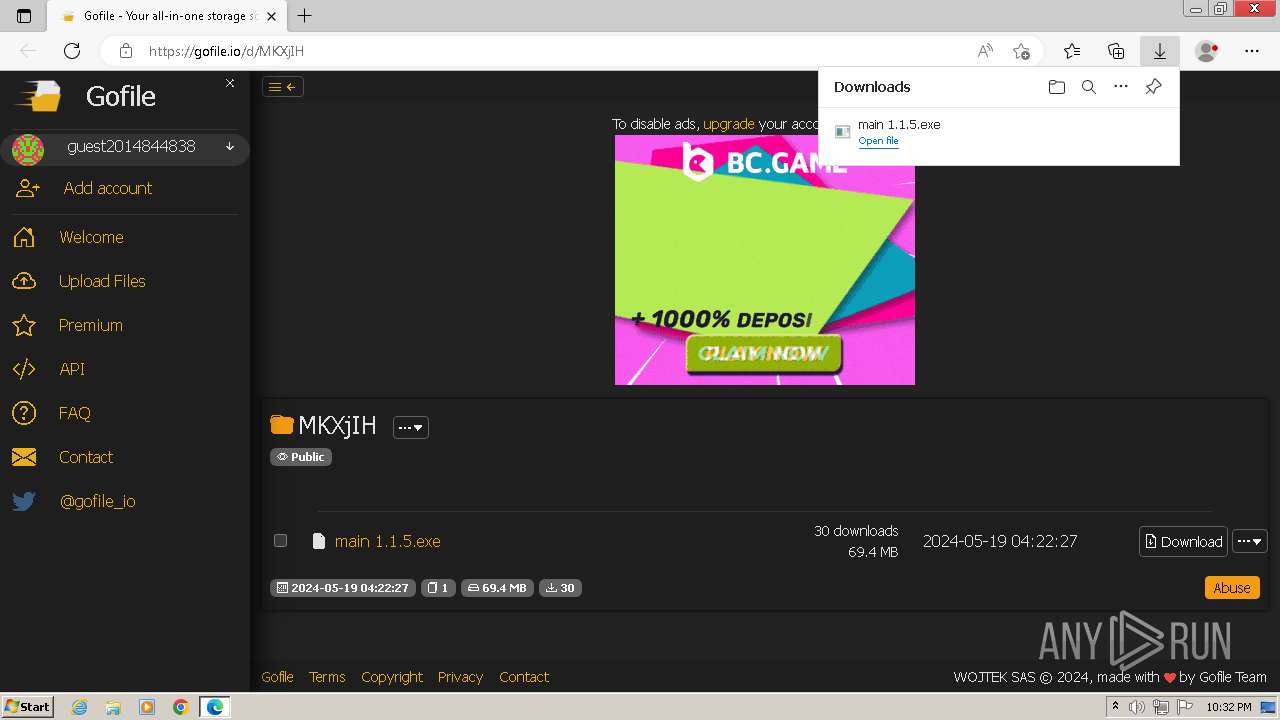
Task: Open browser Settings and more menu
Action: [x=1252, y=51]
